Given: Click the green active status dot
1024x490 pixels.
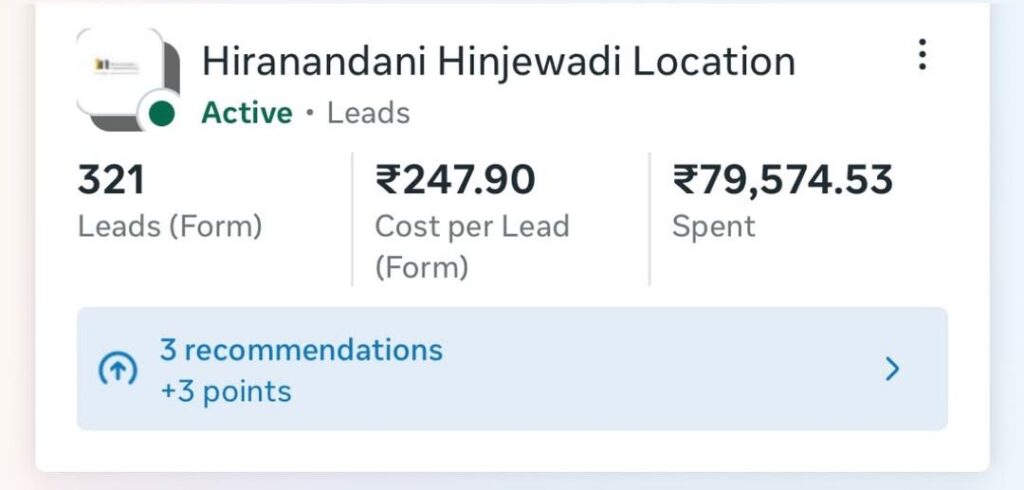Looking at the screenshot, I should click(x=161, y=114).
